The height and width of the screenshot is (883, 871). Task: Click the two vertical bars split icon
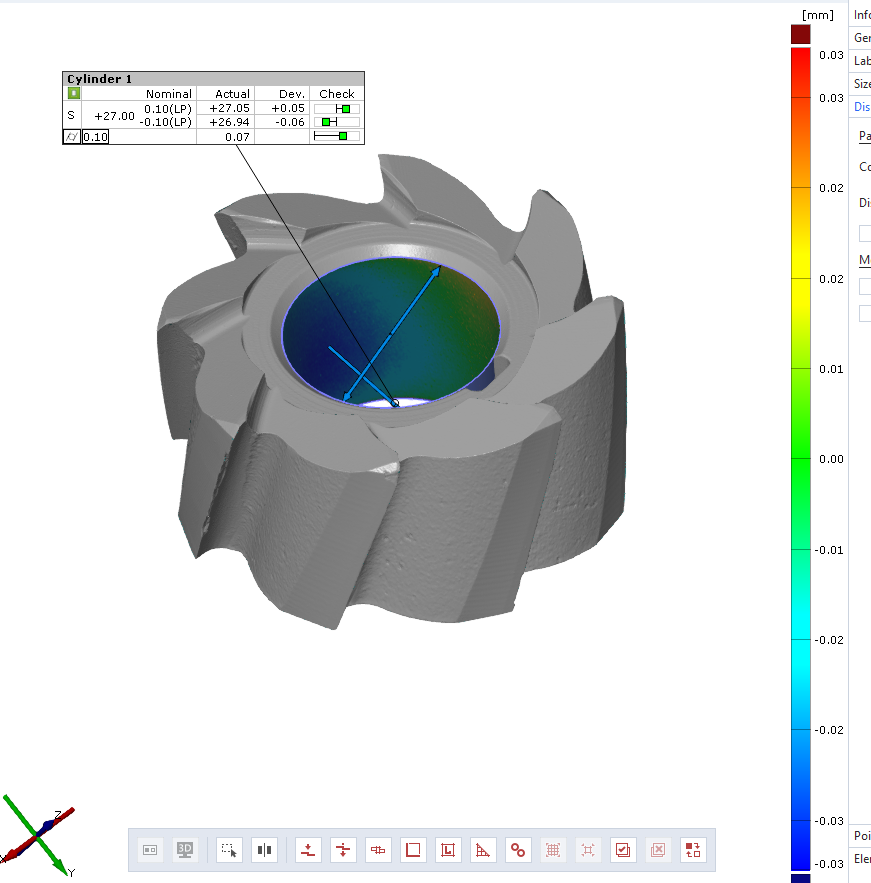[264, 850]
